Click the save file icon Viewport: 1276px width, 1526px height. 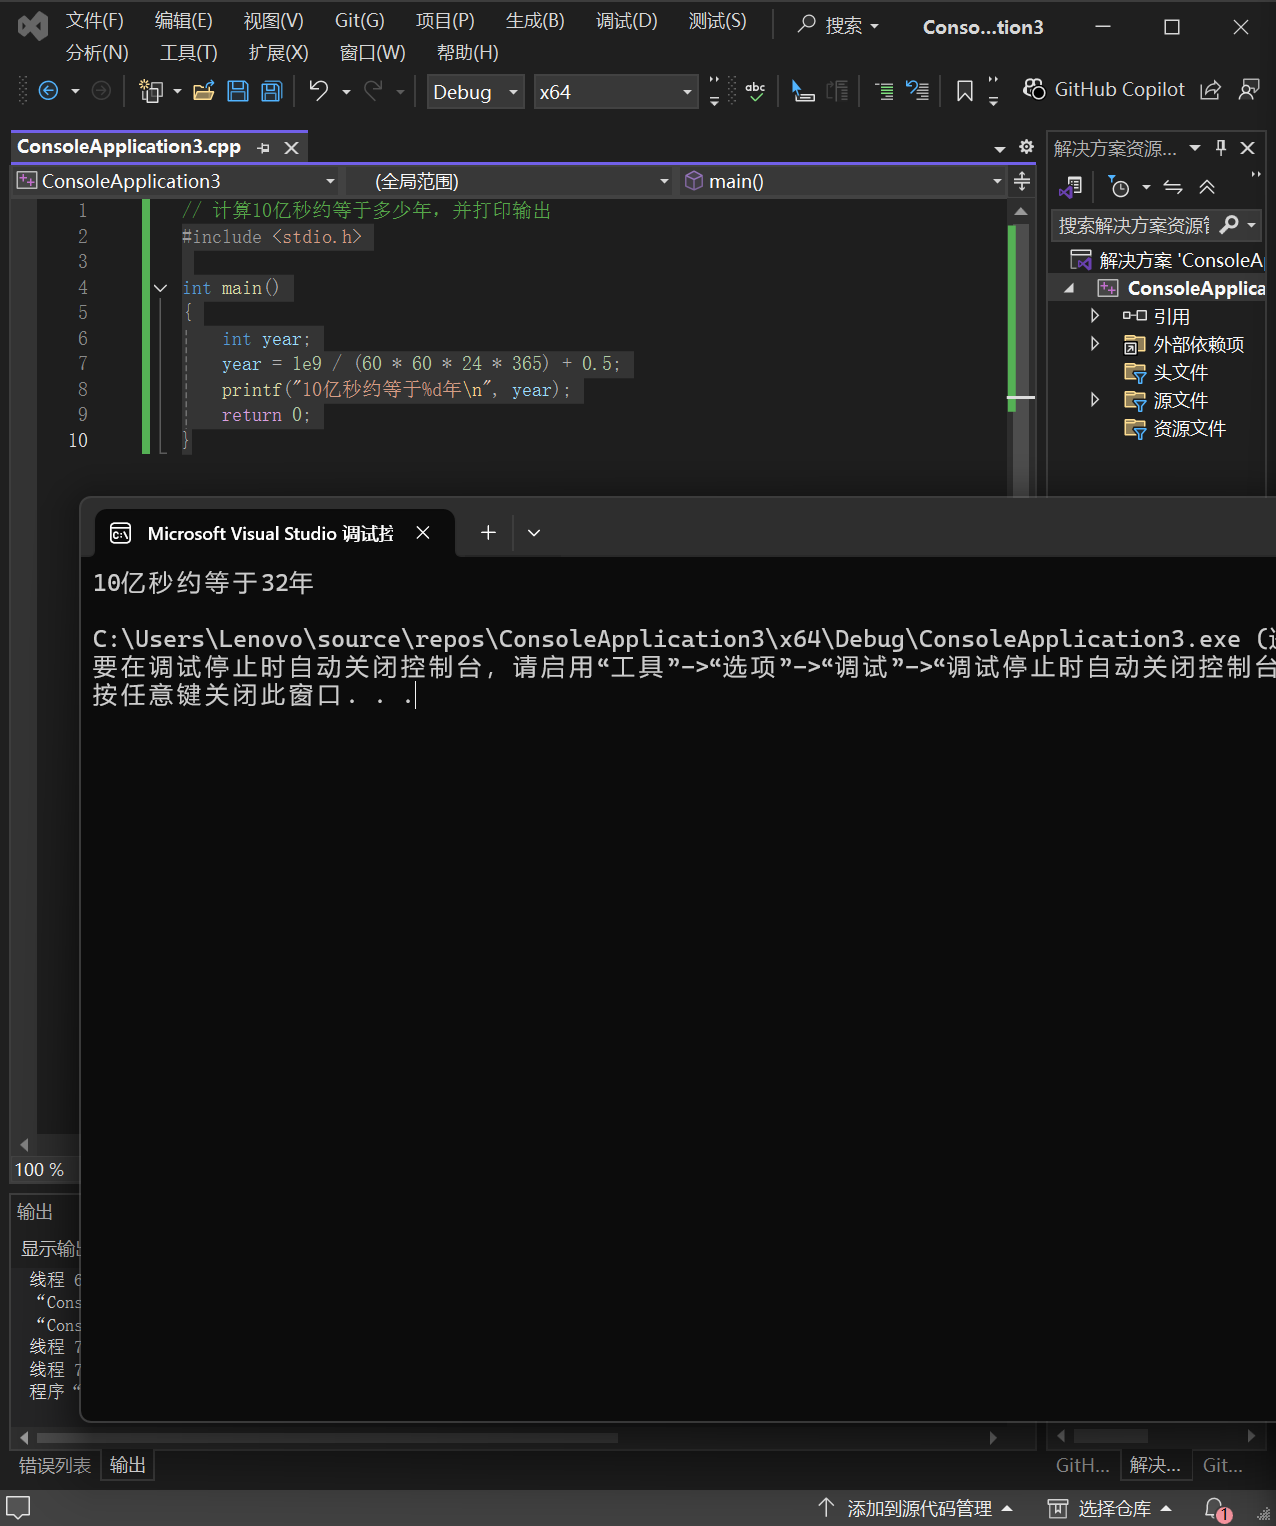click(238, 91)
